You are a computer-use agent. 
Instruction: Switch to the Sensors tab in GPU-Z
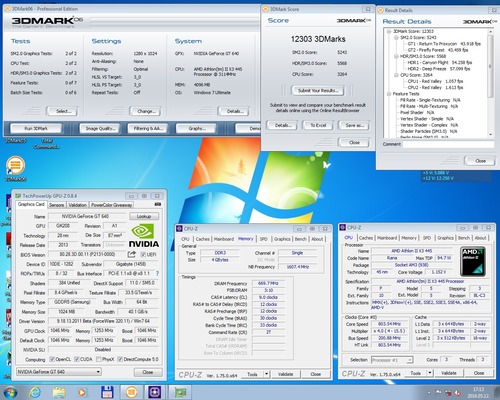coord(56,205)
